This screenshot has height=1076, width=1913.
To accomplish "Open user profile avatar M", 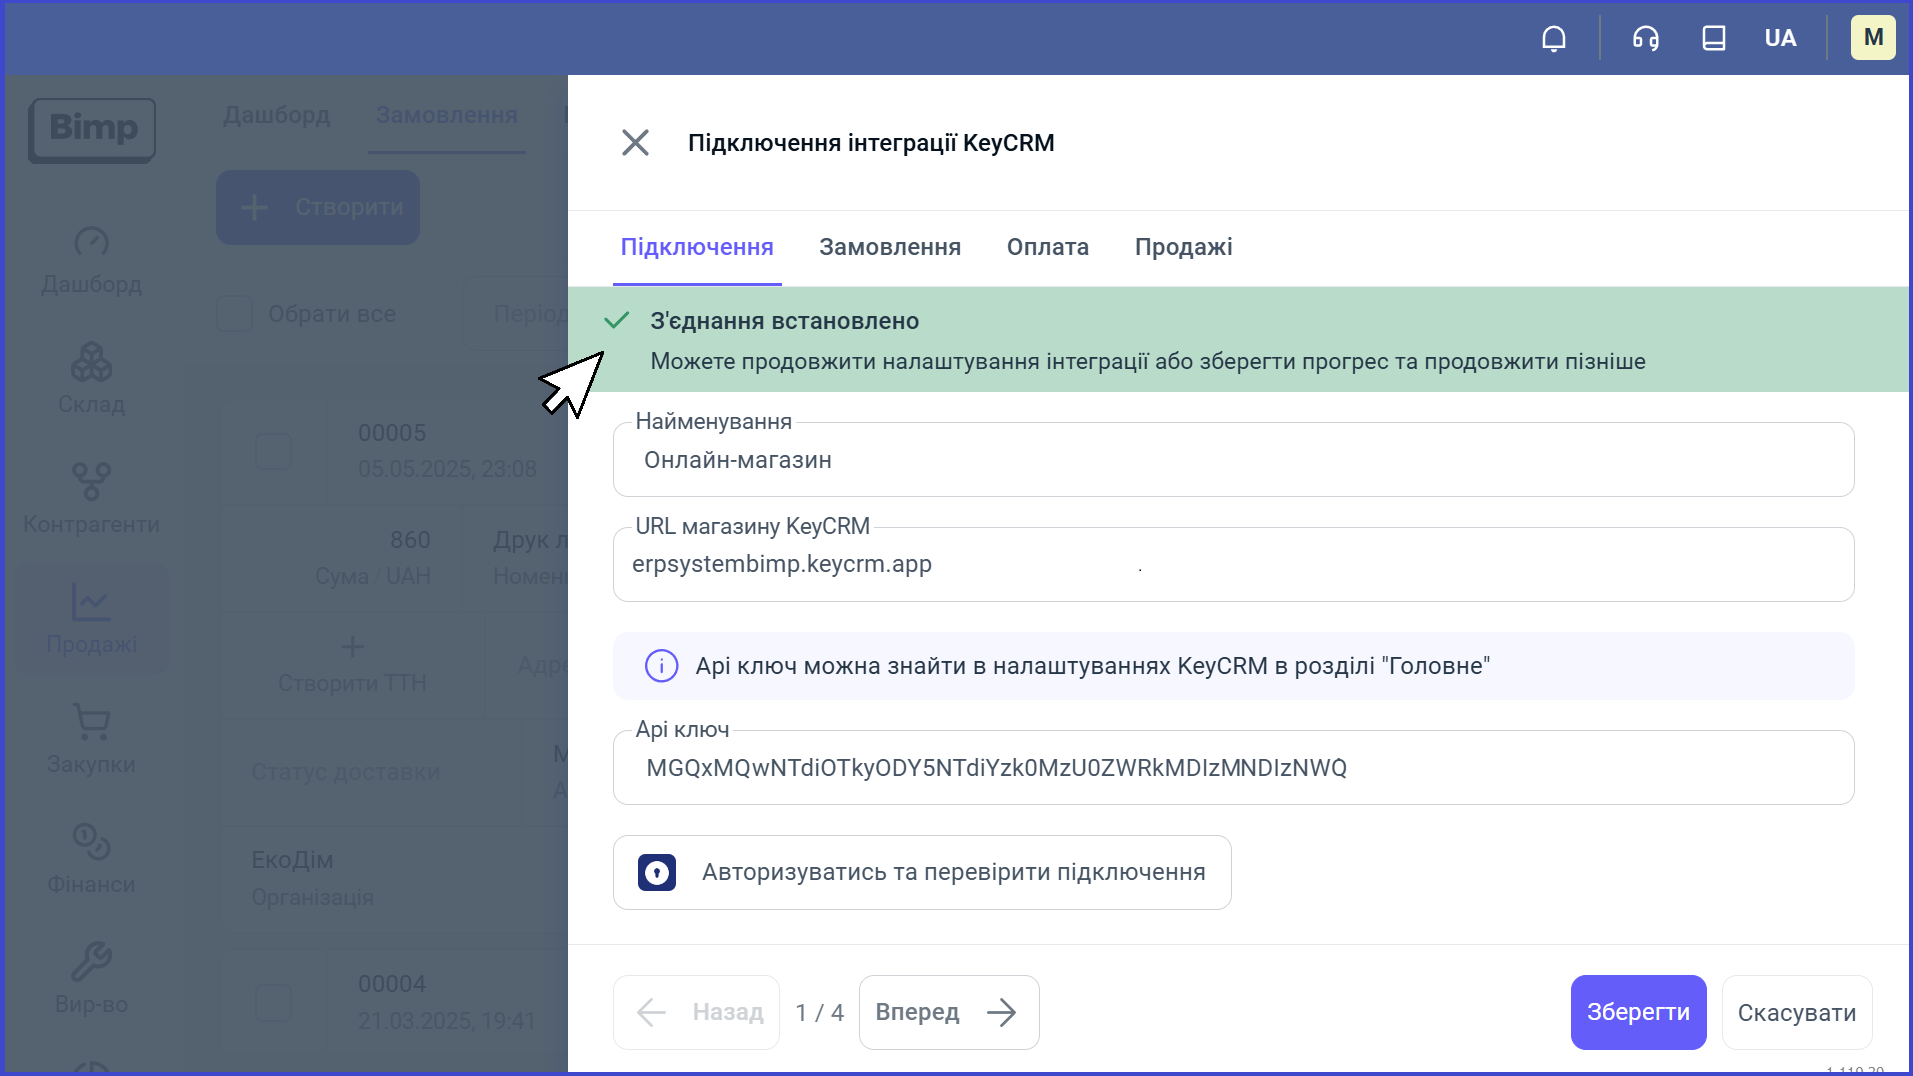I will click(x=1872, y=38).
